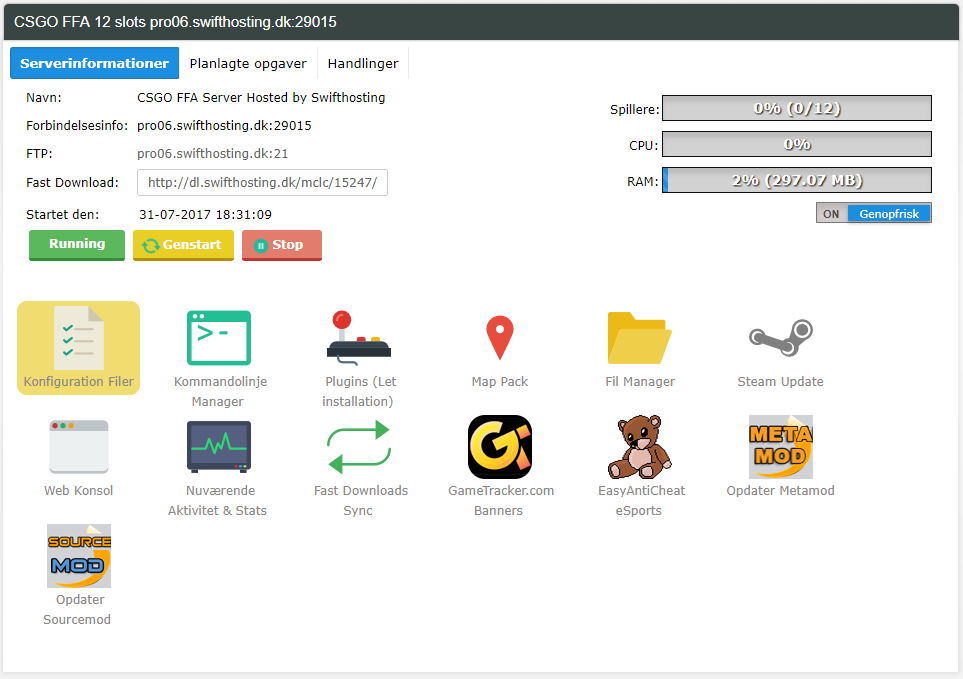Toggle the ON auto-refresh switch
The height and width of the screenshot is (679, 963).
coord(832,214)
